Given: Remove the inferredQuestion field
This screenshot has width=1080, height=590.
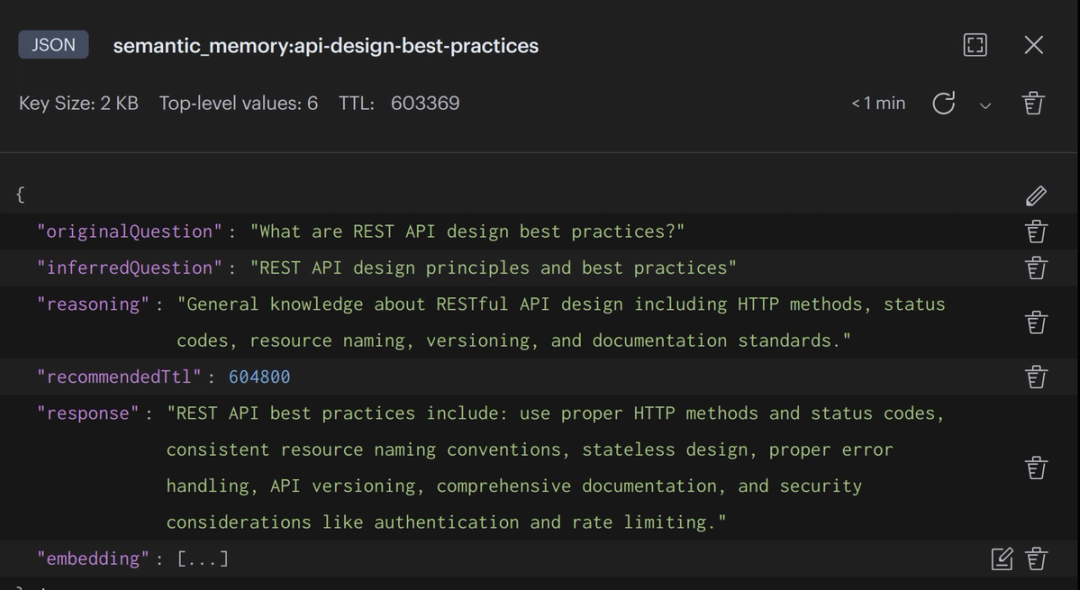Looking at the screenshot, I should click(1036, 267).
